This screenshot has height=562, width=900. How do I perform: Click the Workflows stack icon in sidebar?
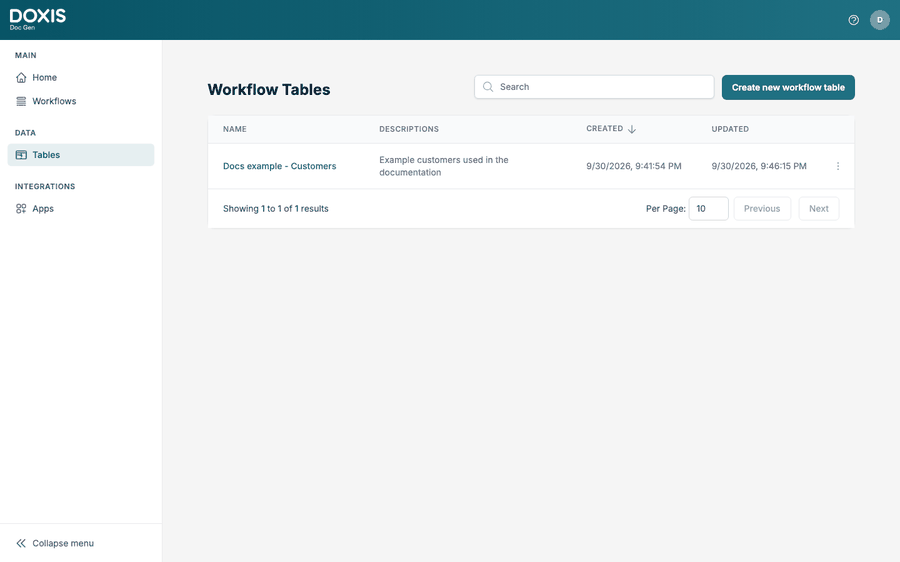point(21,101)
